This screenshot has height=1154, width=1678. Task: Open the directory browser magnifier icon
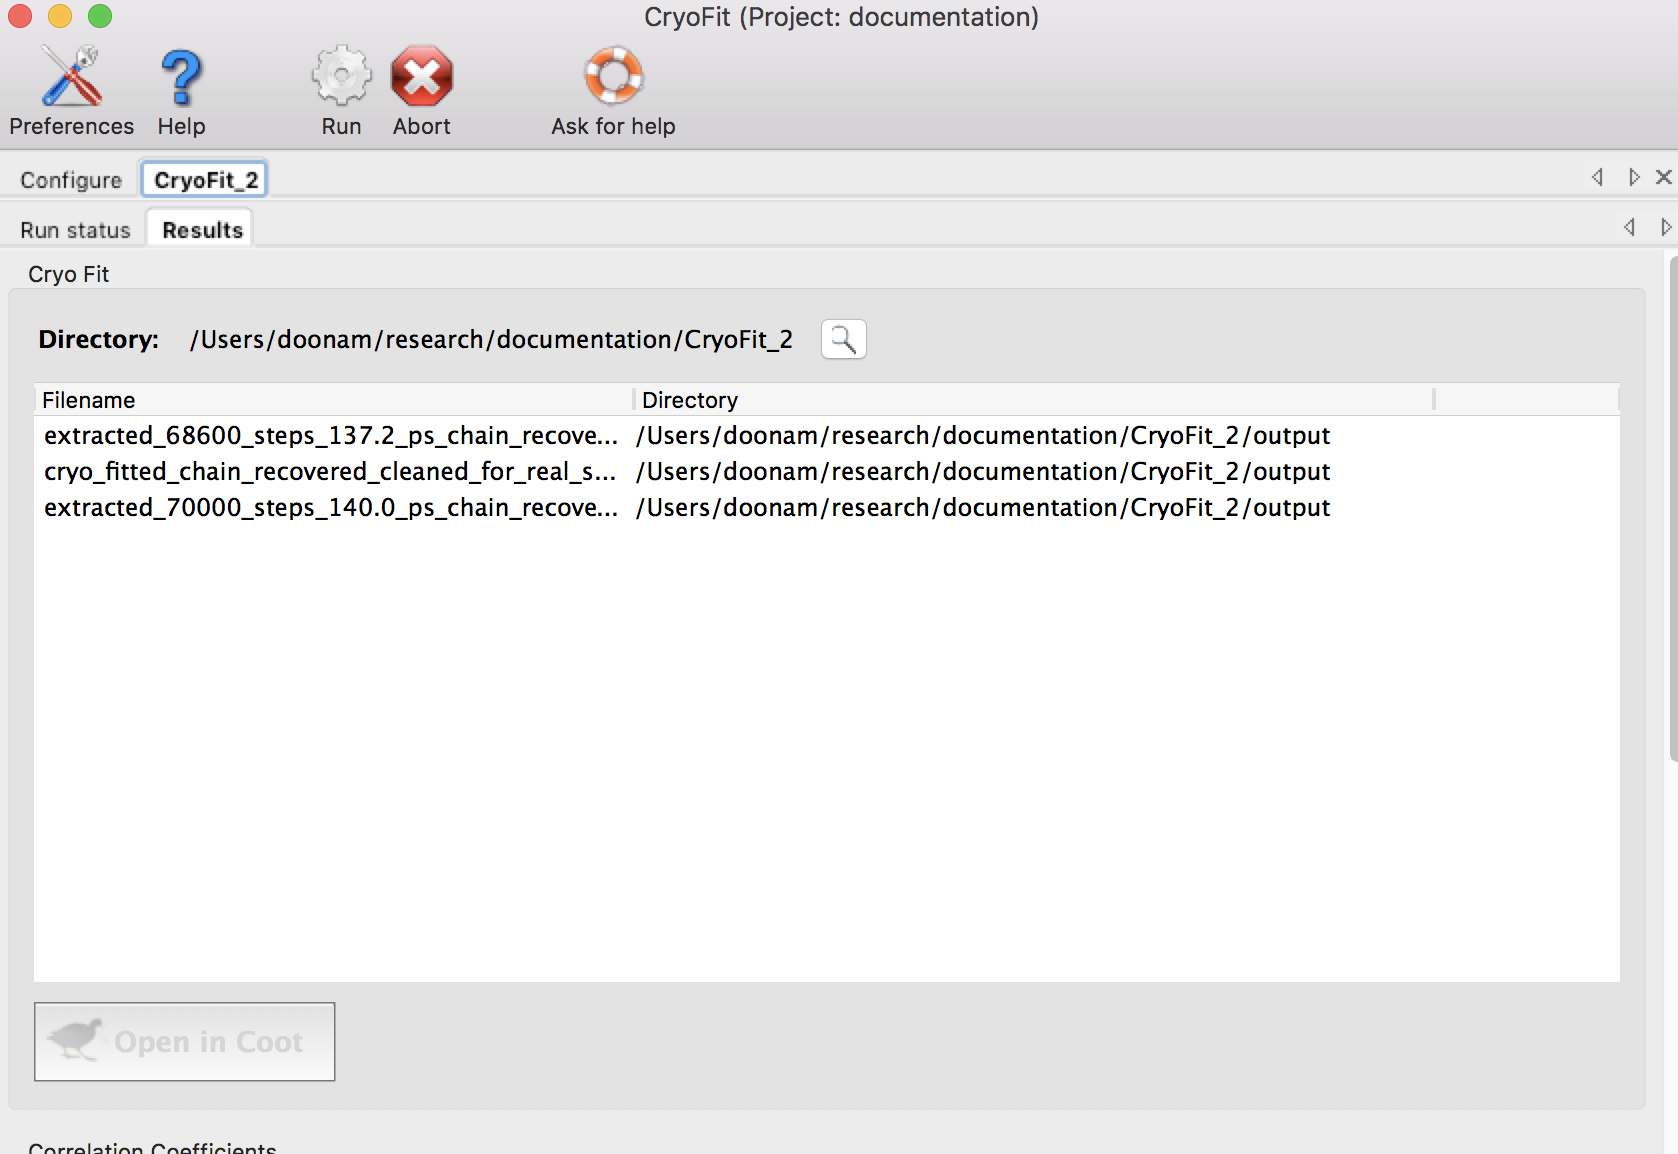843,339
